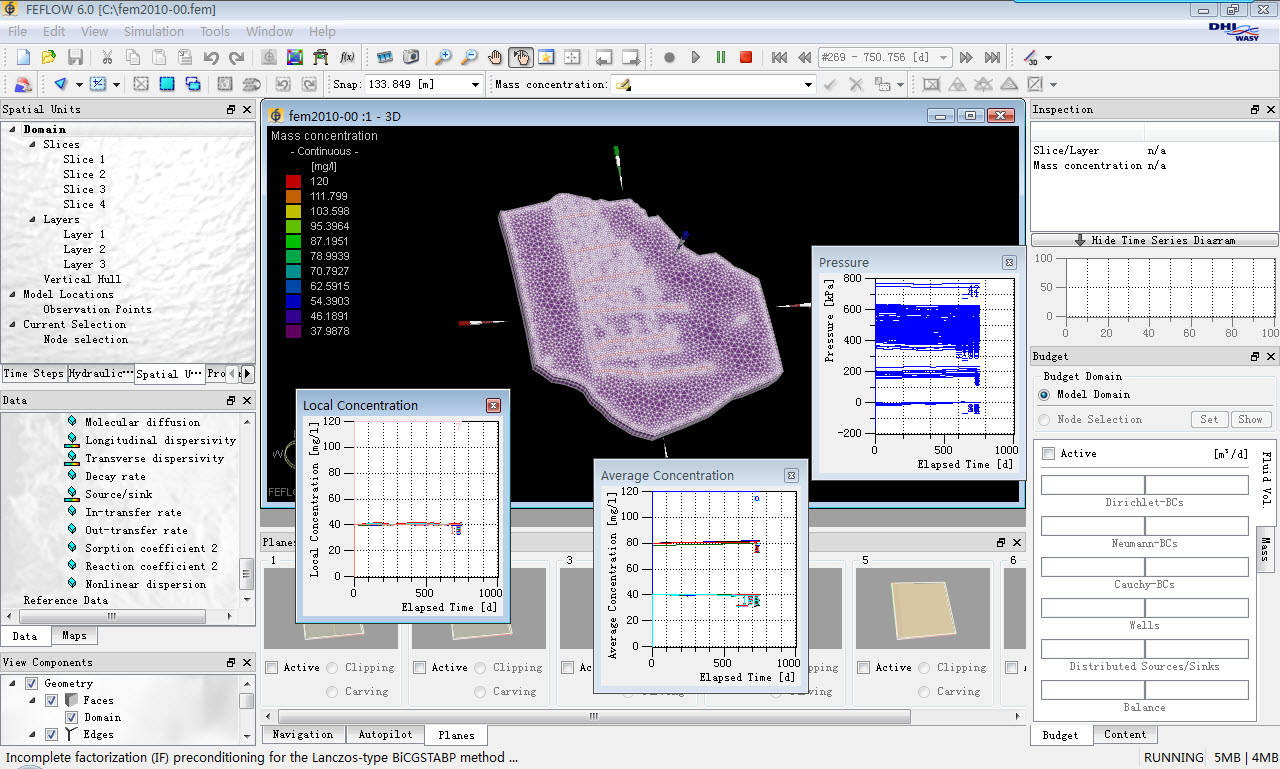Click the Save floppy-disk icon
This screenshot has width=1280, height=769.
coord(75,58)
